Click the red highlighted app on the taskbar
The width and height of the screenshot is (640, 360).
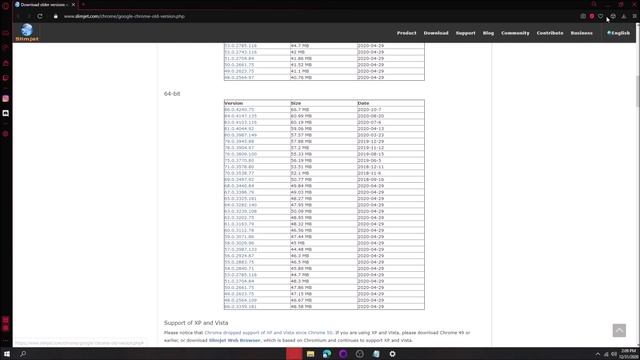pos(294,354)
